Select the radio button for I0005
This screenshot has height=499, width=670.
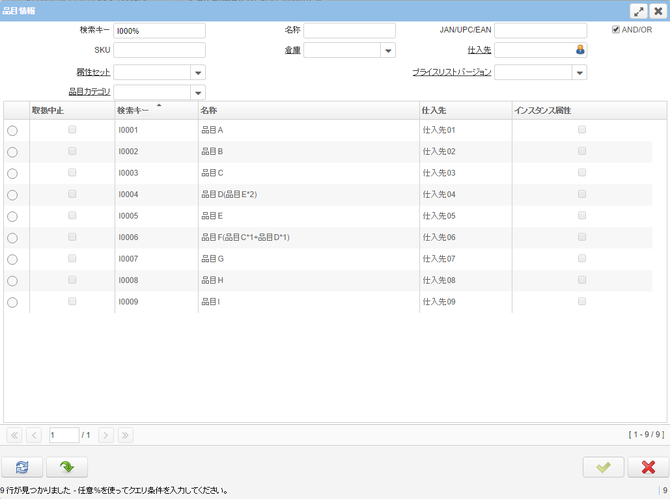coord(12,217)
